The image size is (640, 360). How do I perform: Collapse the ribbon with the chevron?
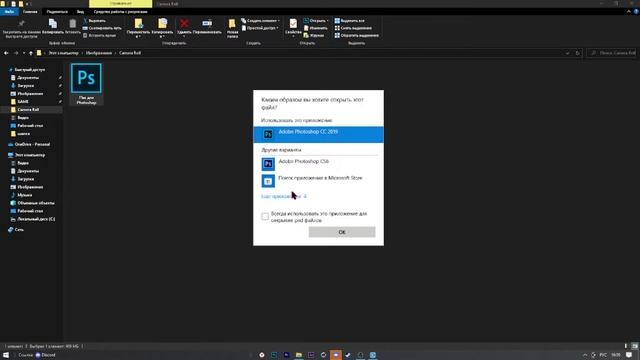pos(629,11)
